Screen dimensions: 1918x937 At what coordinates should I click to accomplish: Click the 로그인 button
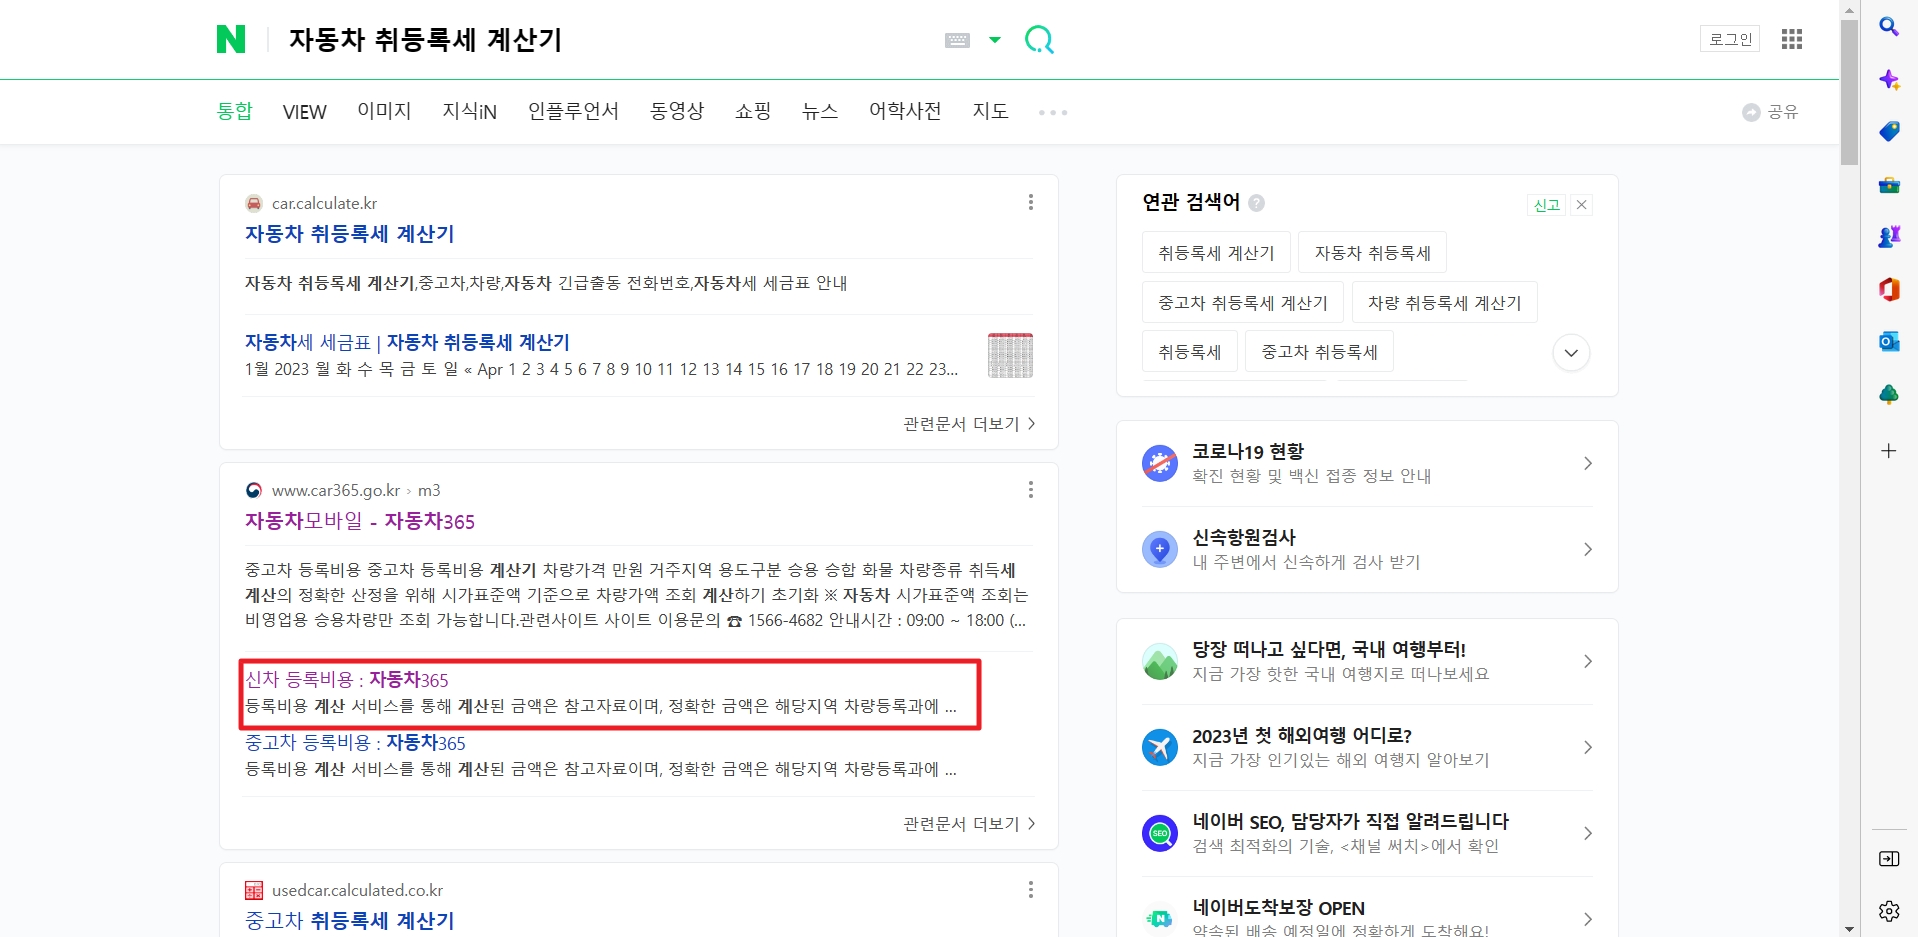point(1730,39)
